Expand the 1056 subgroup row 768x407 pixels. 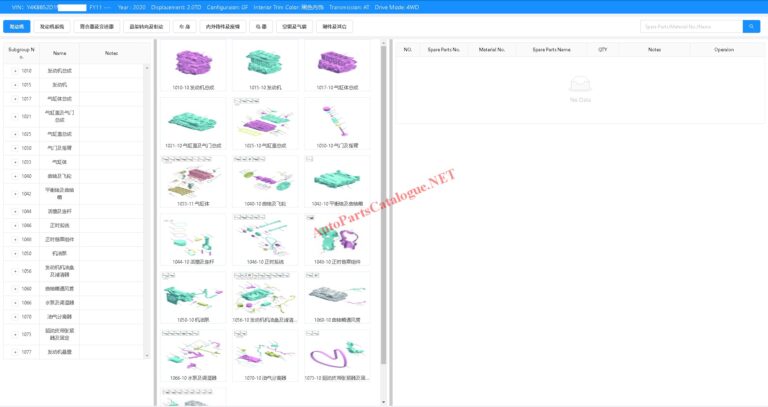coord(15,271)
